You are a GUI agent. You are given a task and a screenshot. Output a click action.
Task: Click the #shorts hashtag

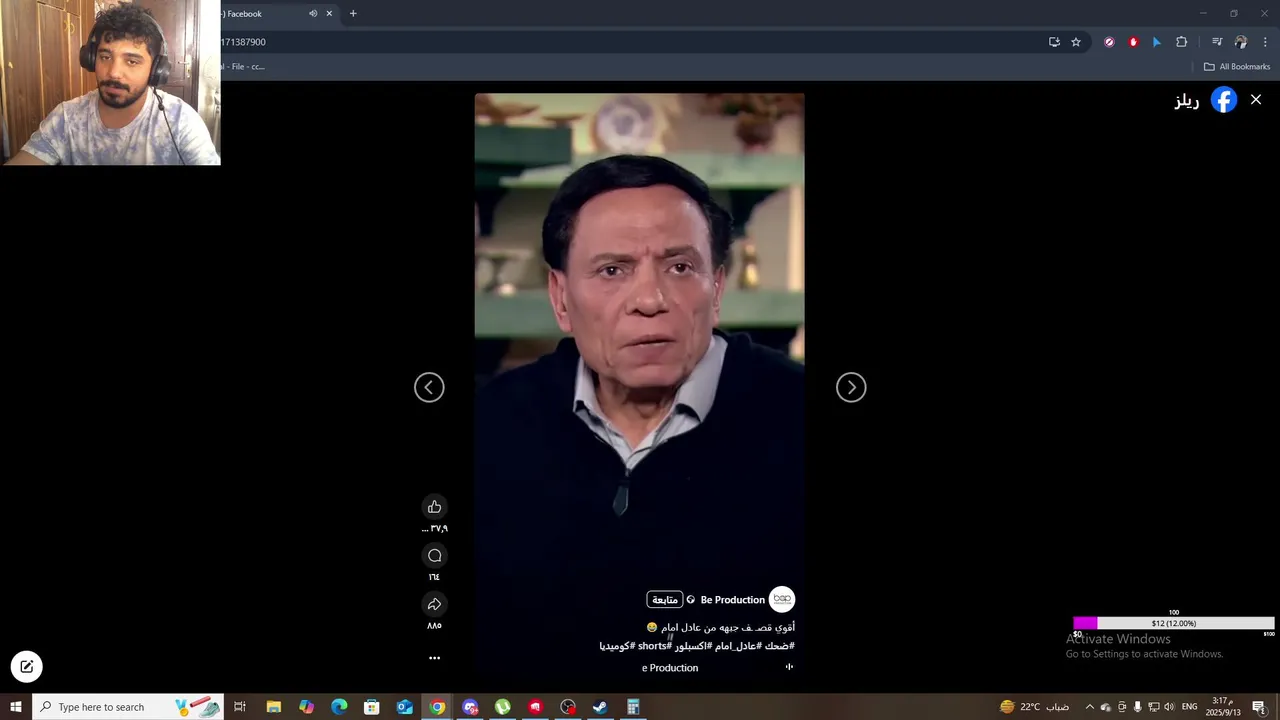click(655, 646)
